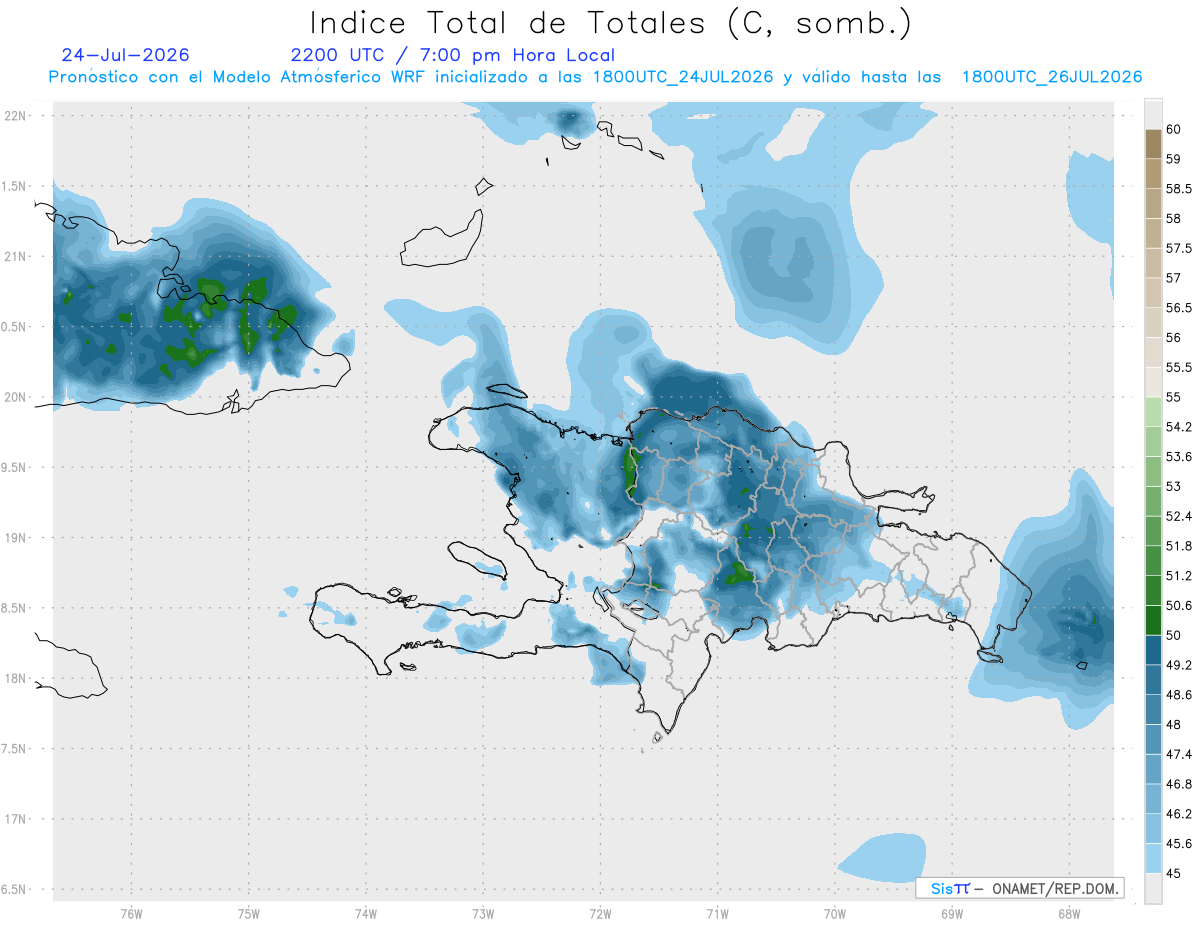
Task: Click the longitude label "70W"
Action: (835, 914)
